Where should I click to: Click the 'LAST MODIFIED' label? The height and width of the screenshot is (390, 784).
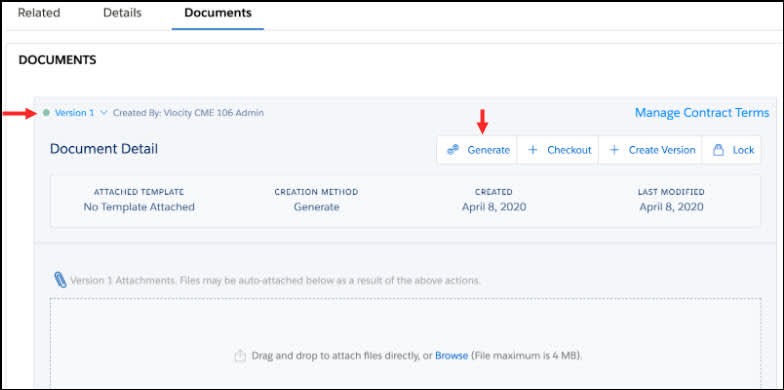[x=672, y=192]
